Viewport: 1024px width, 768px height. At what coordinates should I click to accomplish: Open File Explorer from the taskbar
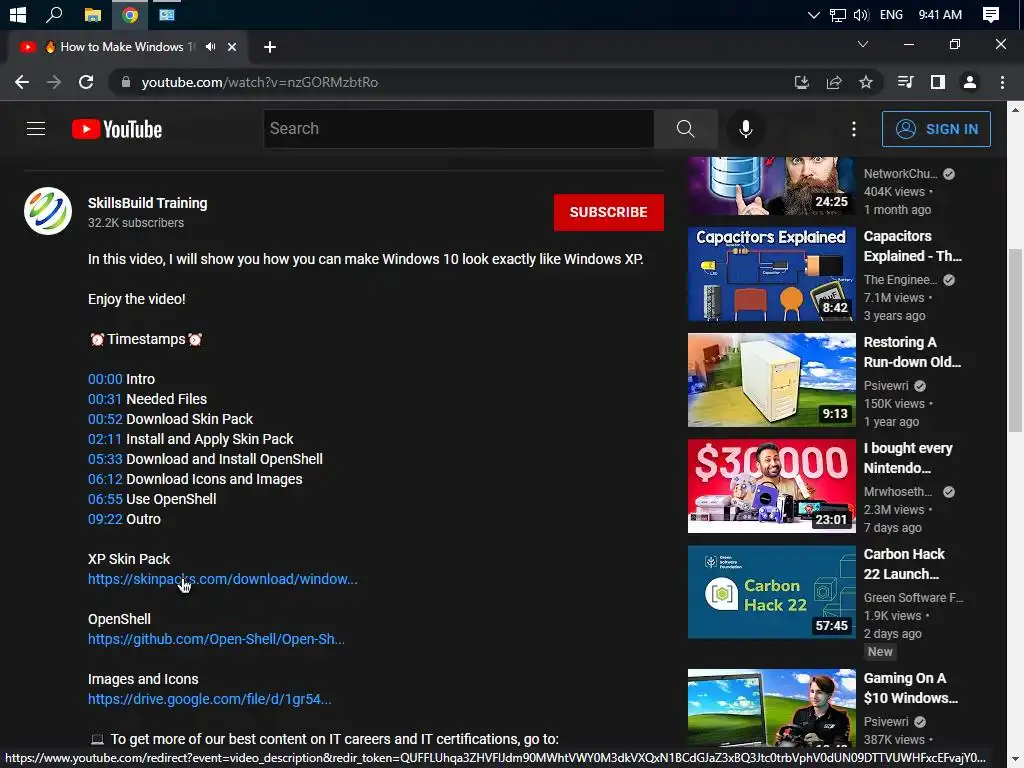click(93, 14)
